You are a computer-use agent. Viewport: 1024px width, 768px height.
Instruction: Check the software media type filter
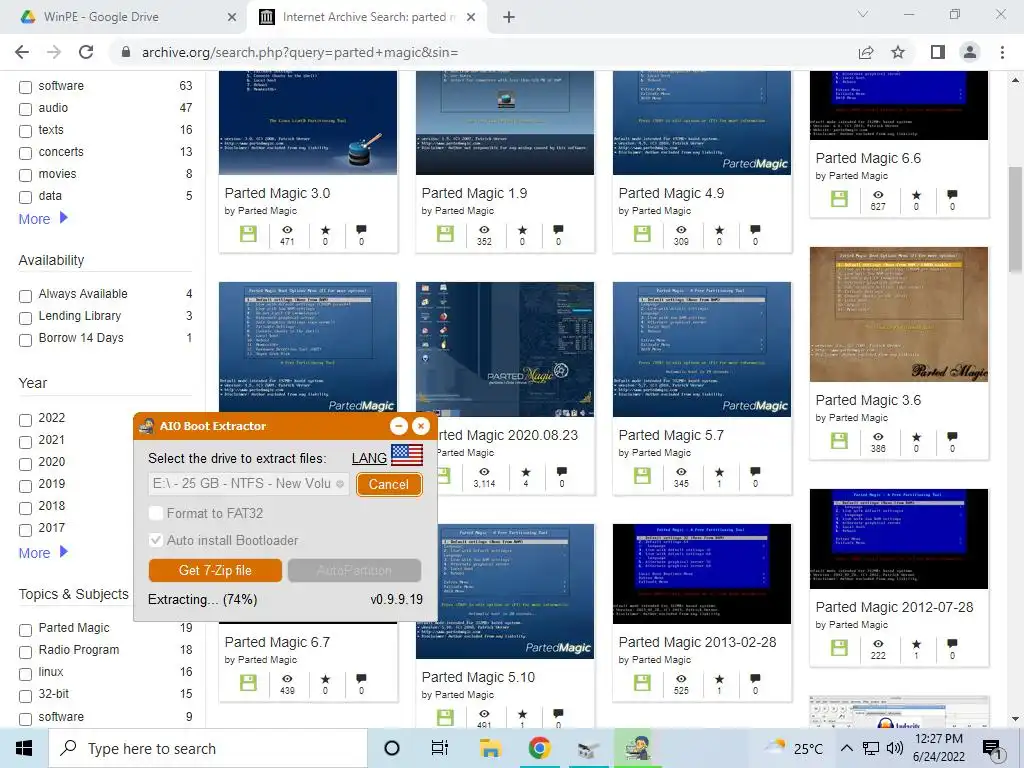(25, 87)
